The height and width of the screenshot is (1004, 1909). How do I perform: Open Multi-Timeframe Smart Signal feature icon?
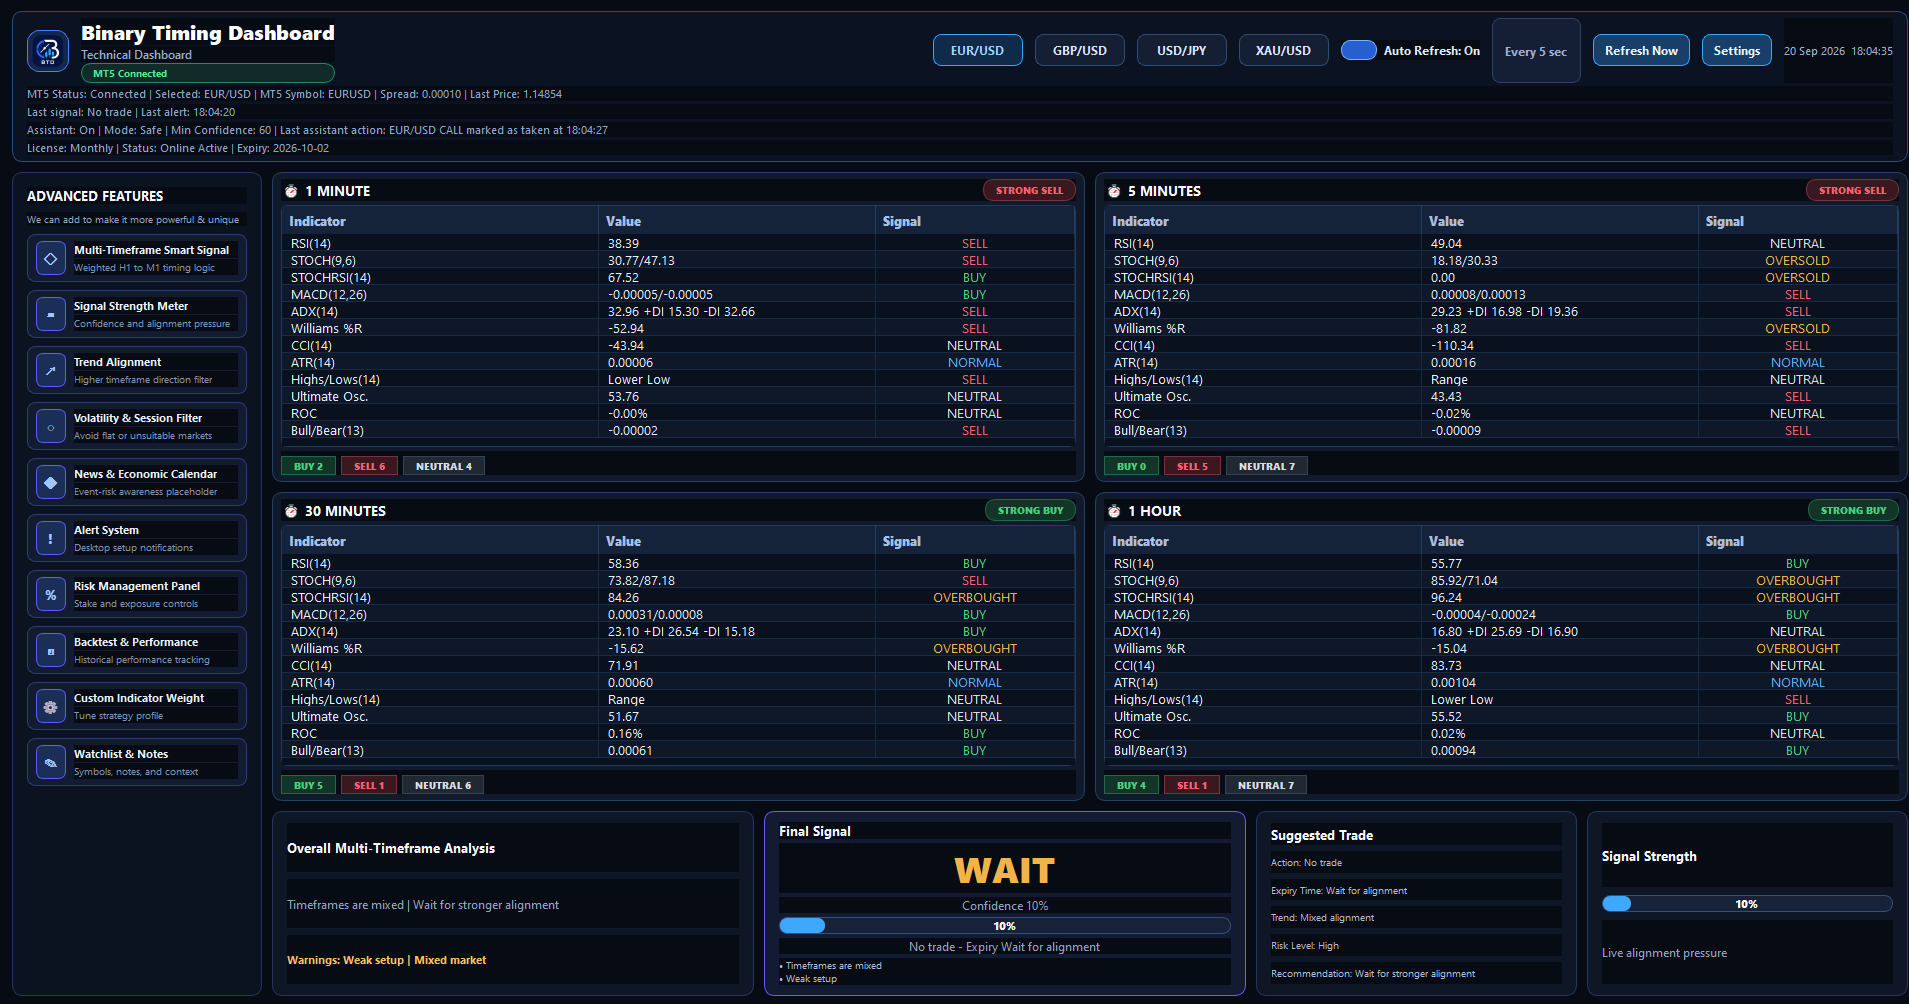(x=51, y=258)
